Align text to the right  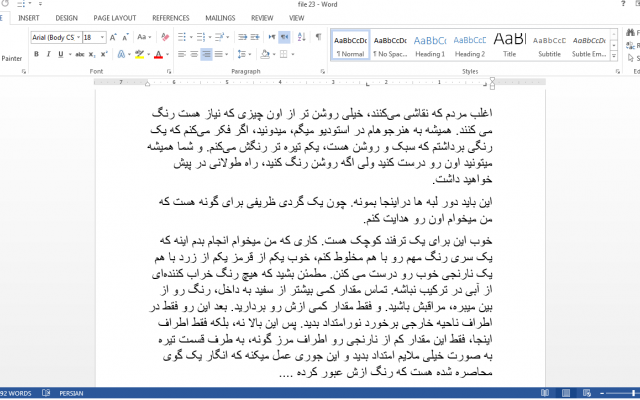206,54
